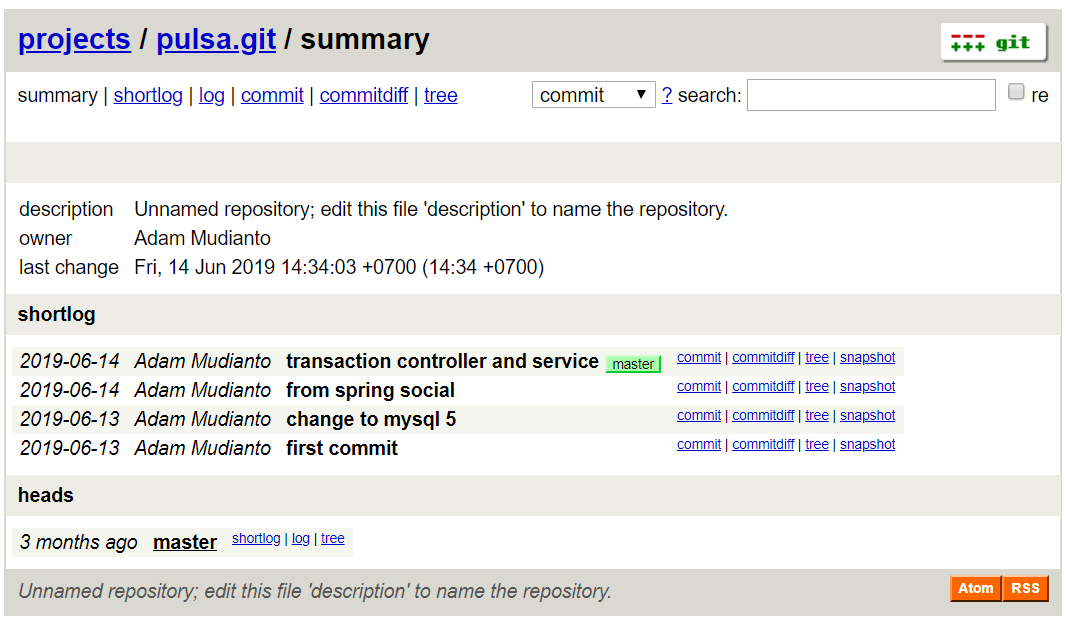
Task: View log for the master head
Action: tap(300, 538)
